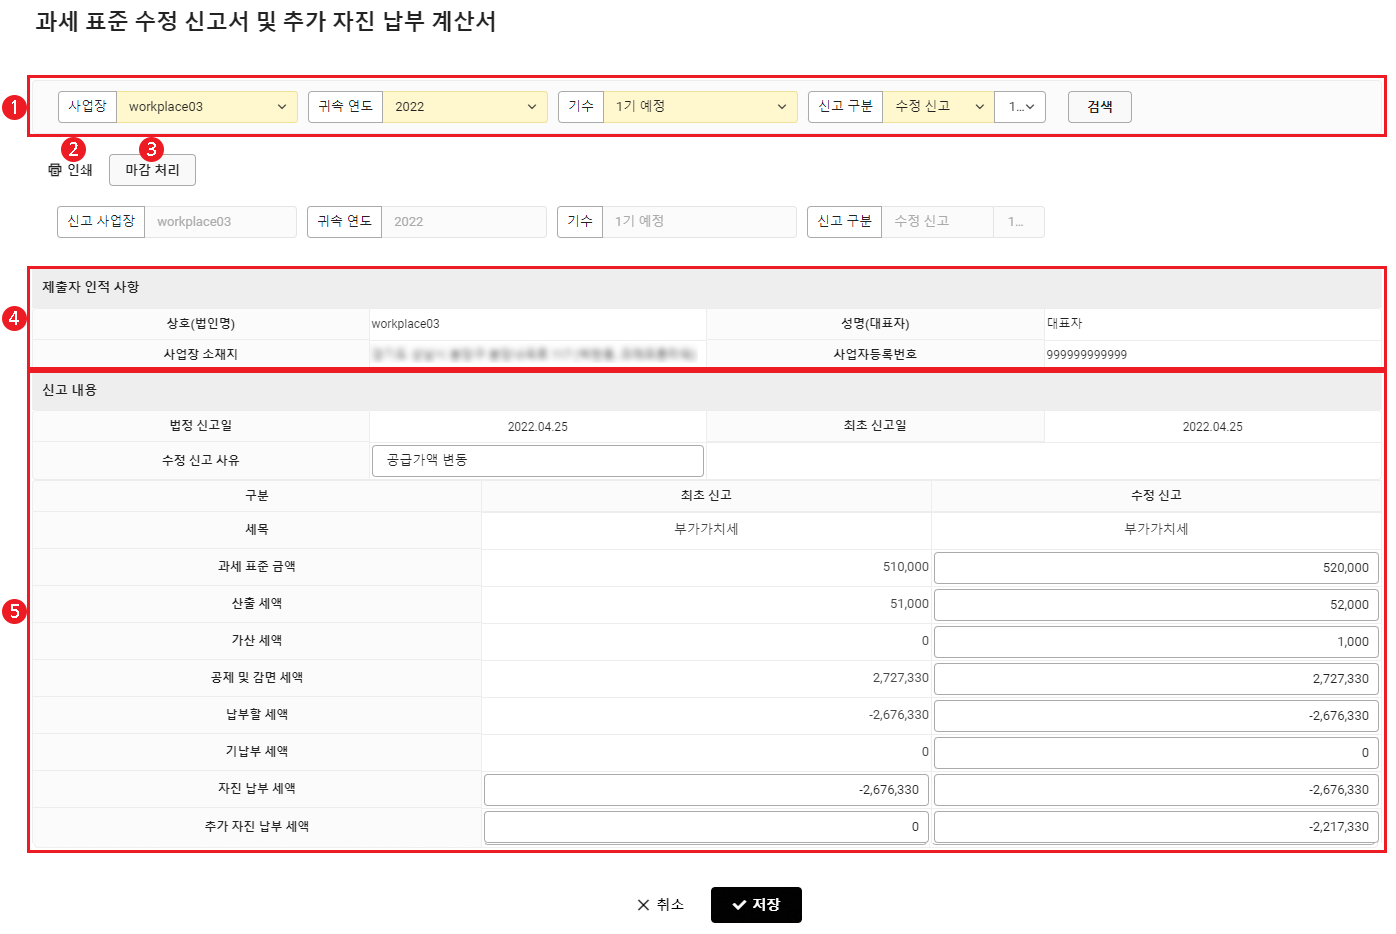Screen dimensions: 1396x934
Task: Click the 마감 처리 button
Action: [x=152, y=170]
